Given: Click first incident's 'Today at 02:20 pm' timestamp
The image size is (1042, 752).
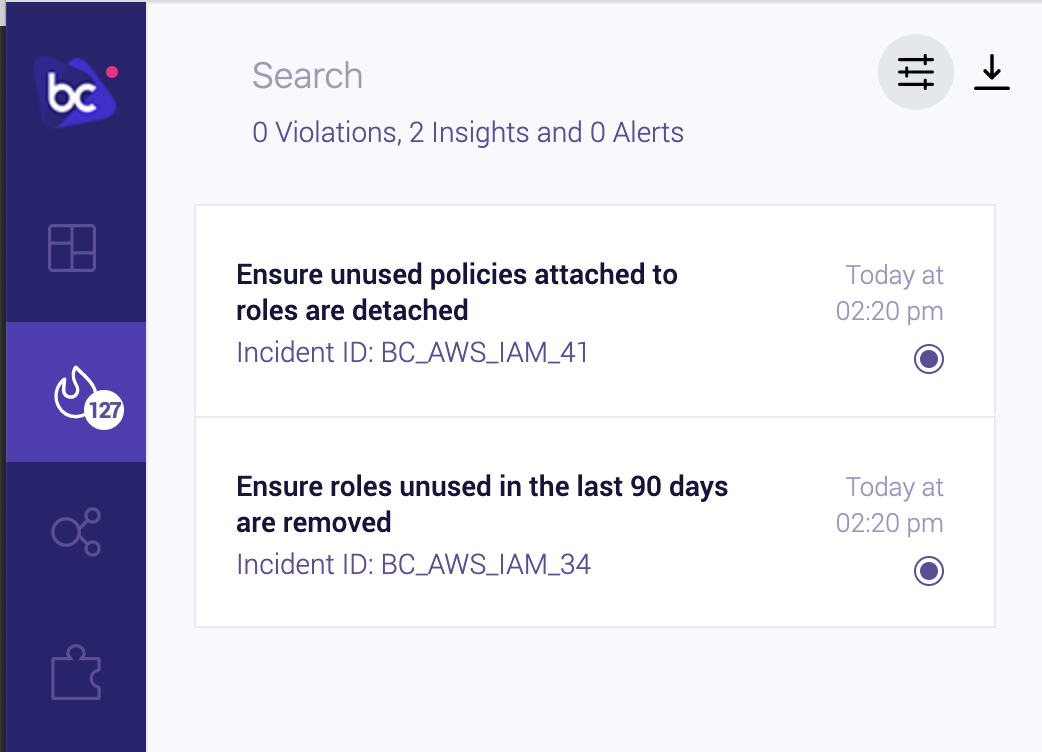Looking at the screenshot, I should (x=889, y=293).
